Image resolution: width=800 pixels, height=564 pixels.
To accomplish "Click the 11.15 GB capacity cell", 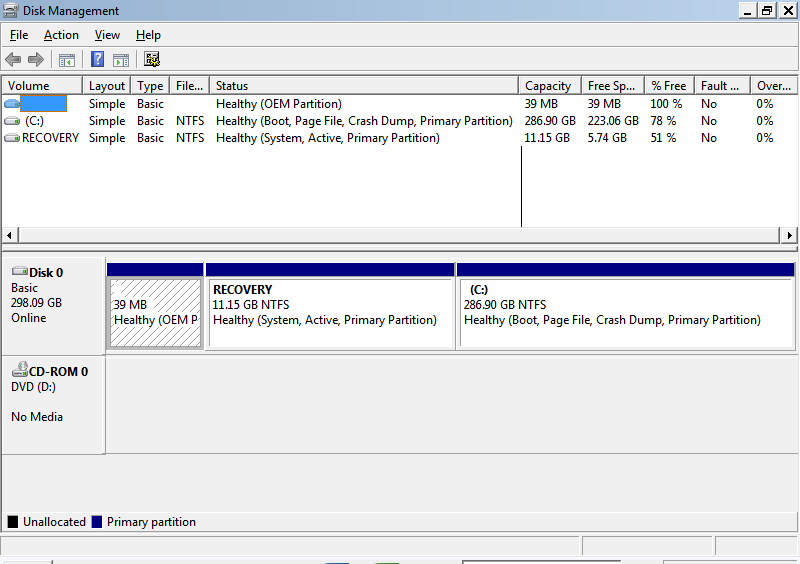I will [547, 138].
